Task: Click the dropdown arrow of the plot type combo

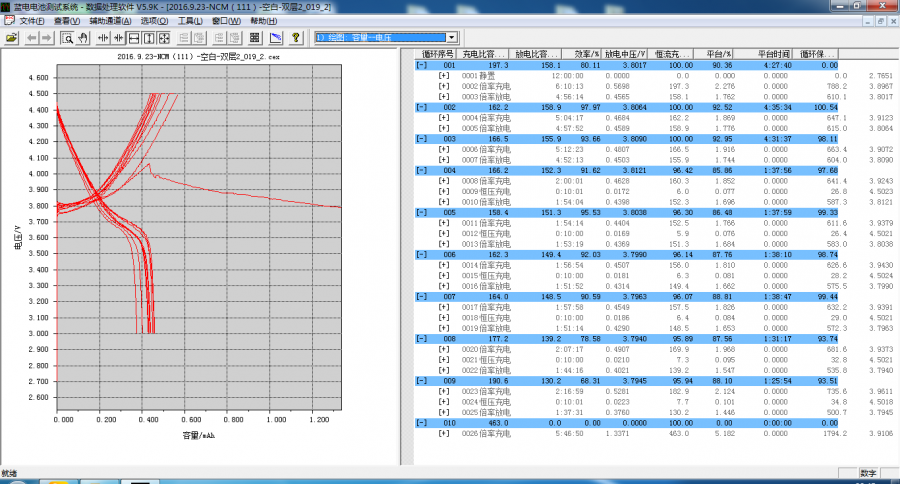Action: pos(452,37)
